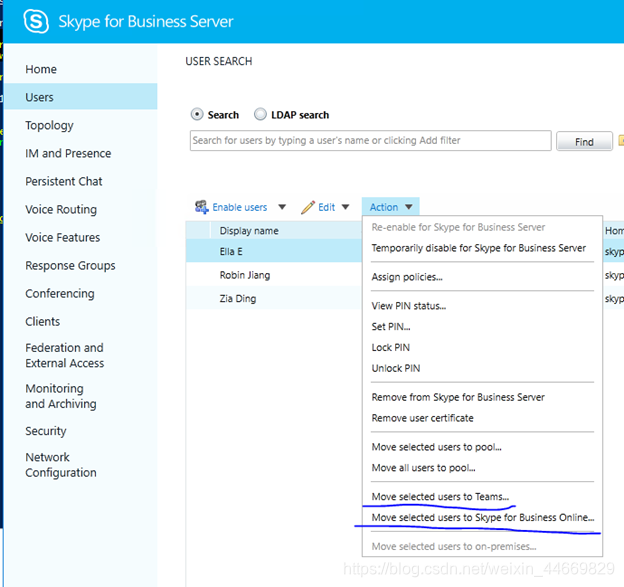Select the Search radio button
The height and width of the screenshot is (587, 624).
[x=197, y=115]
